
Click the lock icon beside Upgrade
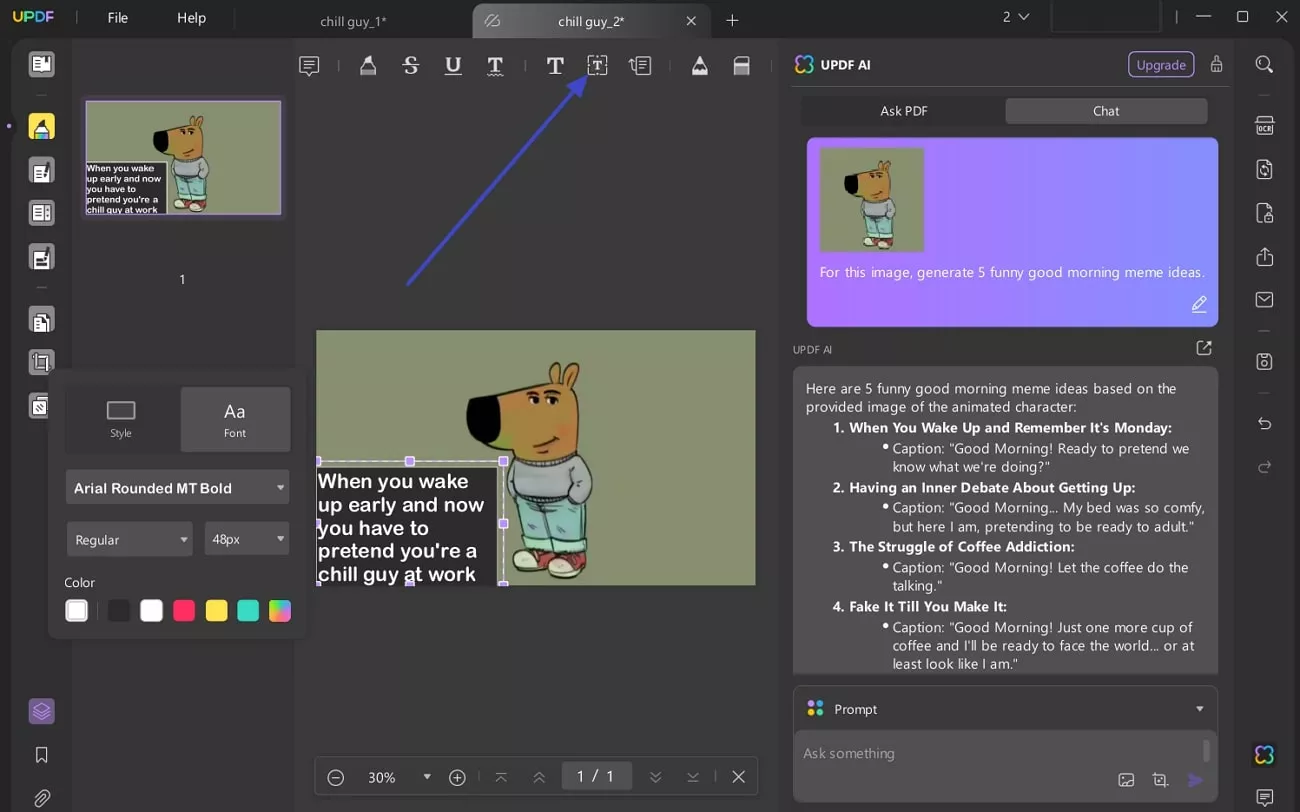tap(1217, 64)
